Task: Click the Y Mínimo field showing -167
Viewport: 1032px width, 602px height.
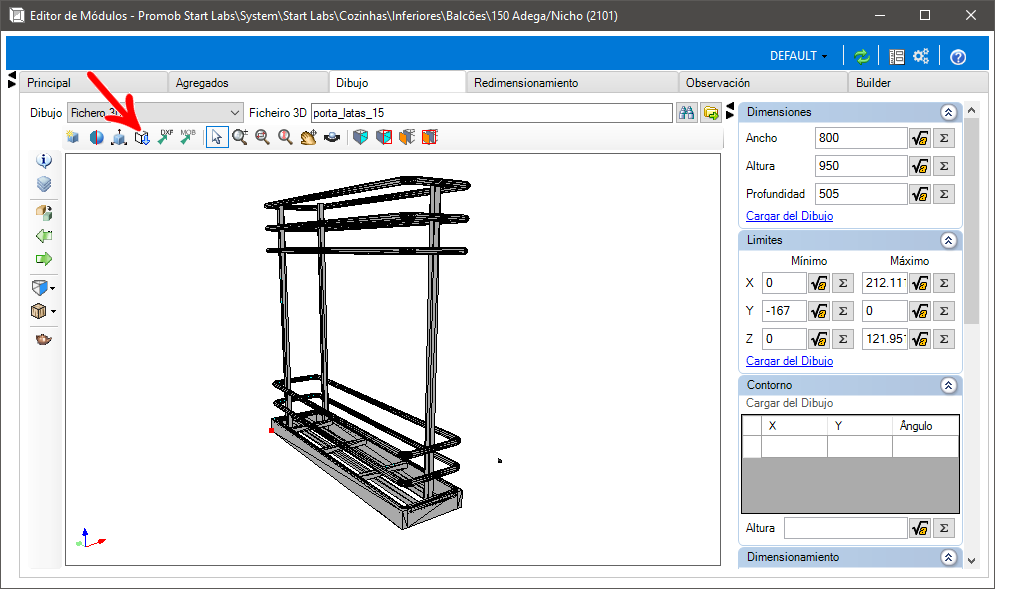Action: [784, 311]
